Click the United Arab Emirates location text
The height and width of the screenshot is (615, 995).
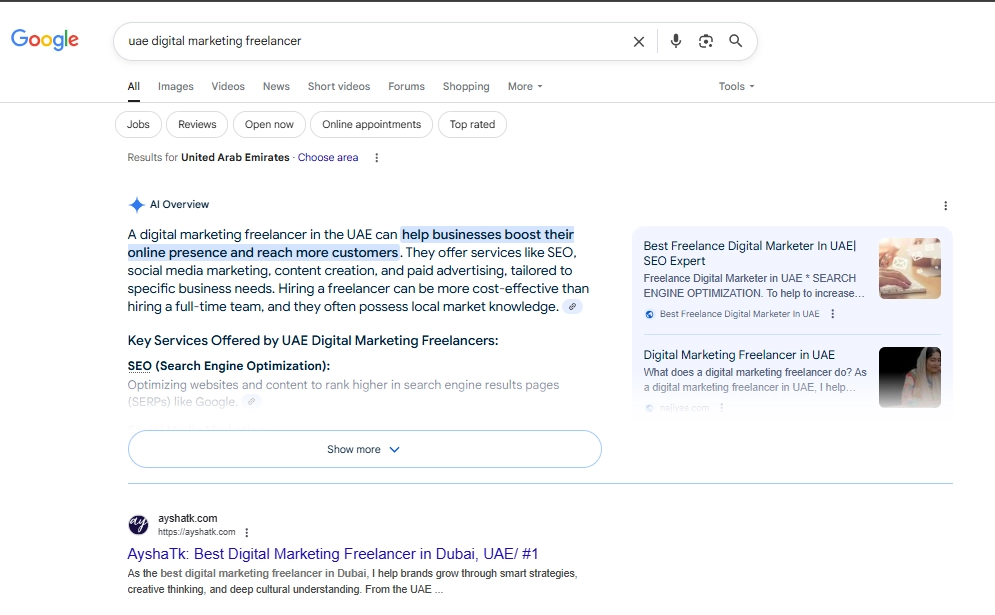click(235, 157)
